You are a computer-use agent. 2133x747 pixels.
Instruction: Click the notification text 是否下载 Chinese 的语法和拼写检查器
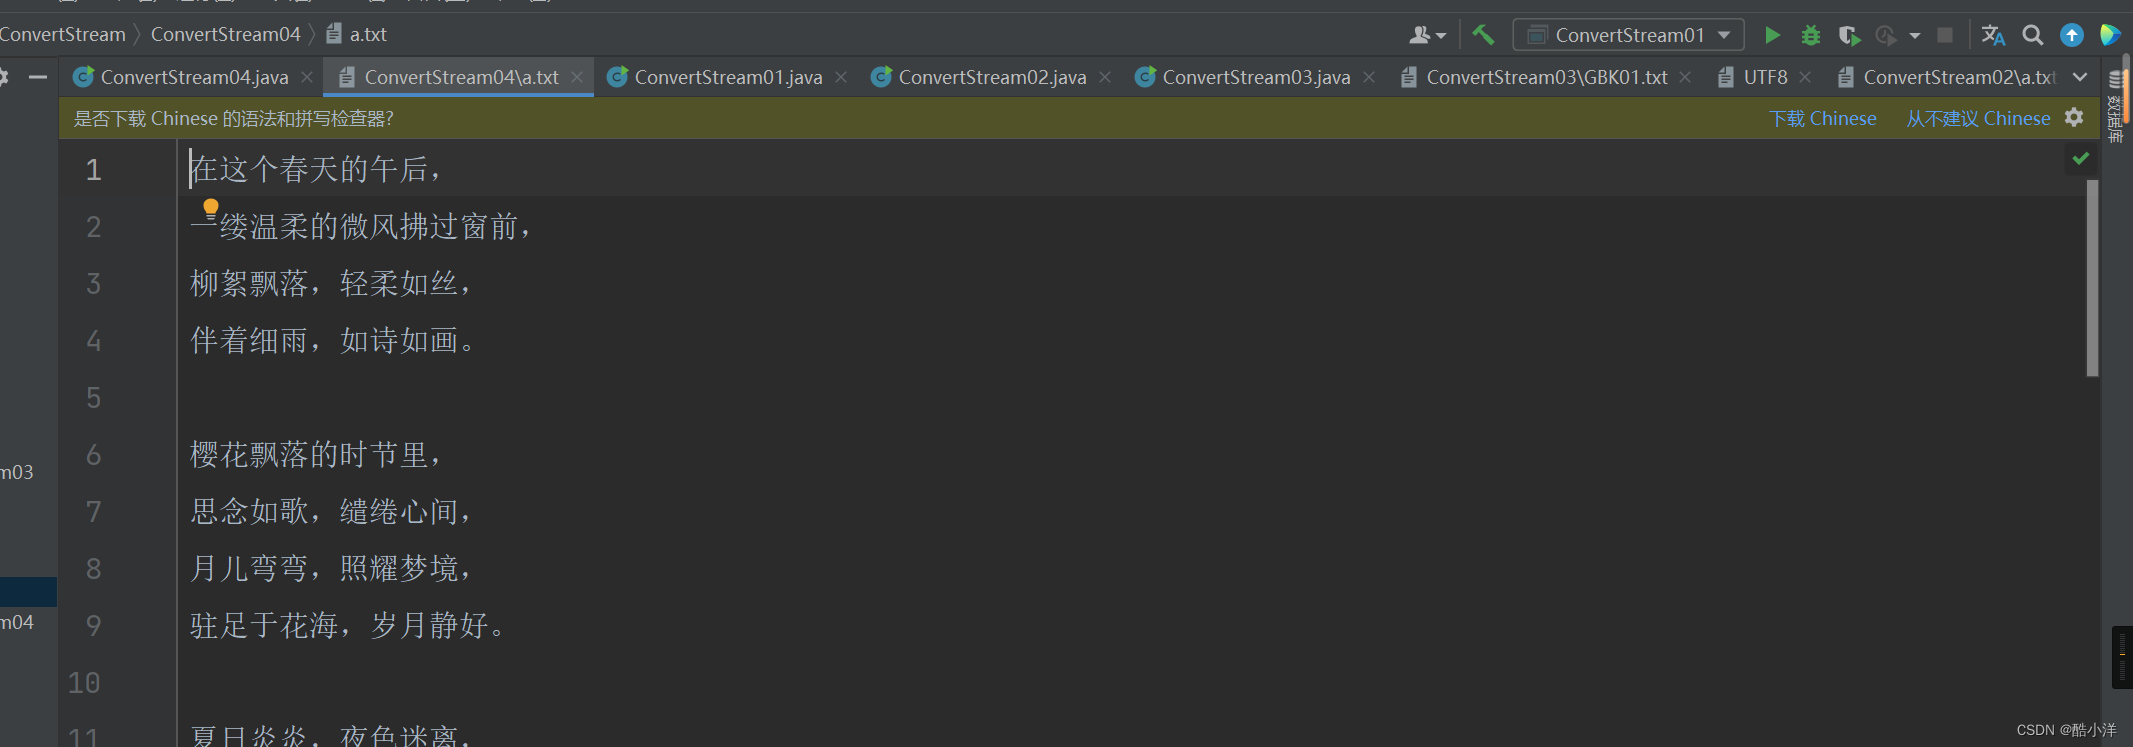click(234, 118)
